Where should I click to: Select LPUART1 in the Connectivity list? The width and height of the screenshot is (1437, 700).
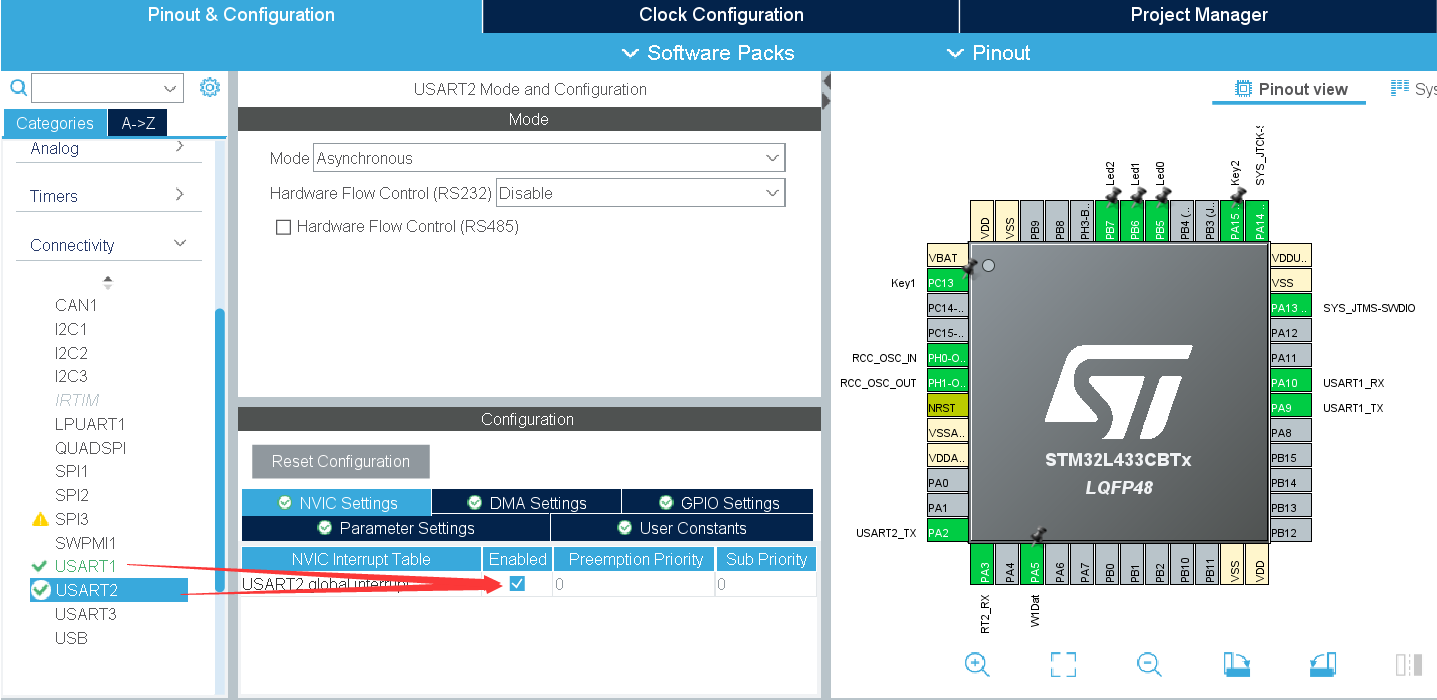[x=90, y=424]
